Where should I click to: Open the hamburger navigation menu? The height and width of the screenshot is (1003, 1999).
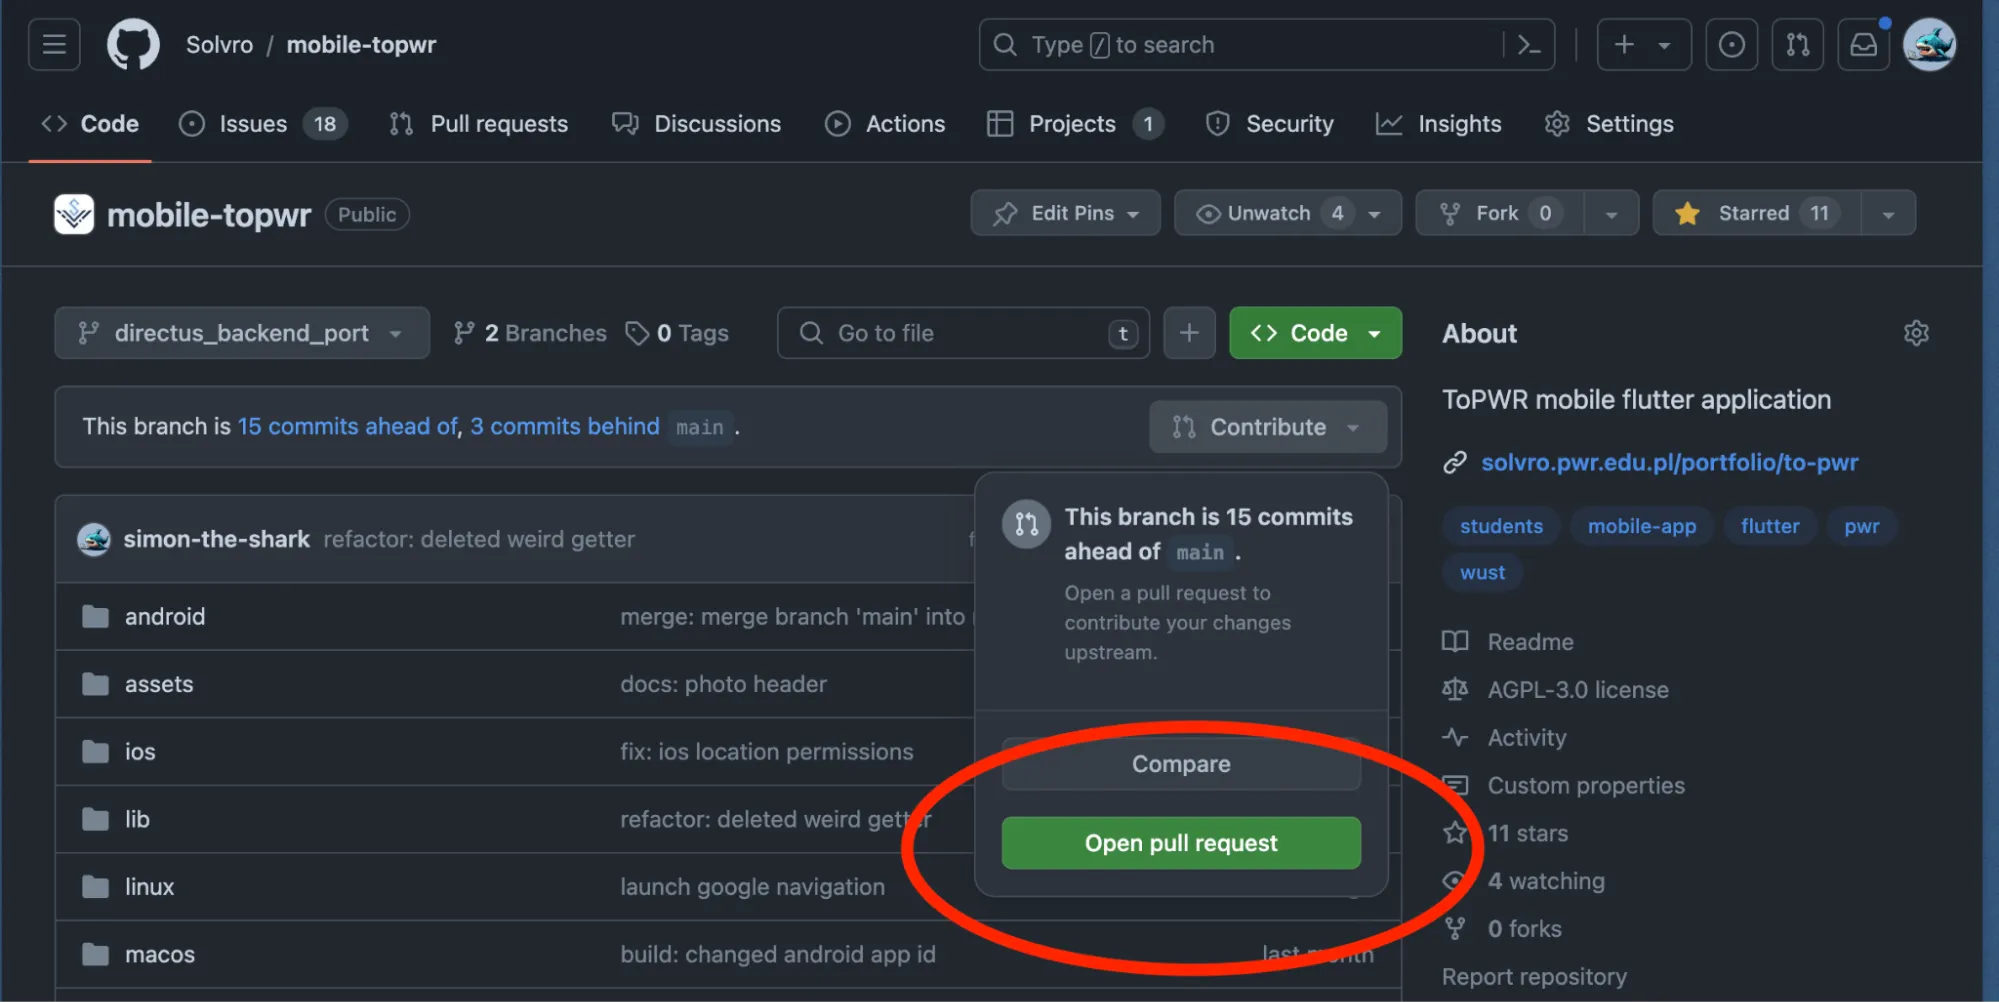(x=54, y=45)
